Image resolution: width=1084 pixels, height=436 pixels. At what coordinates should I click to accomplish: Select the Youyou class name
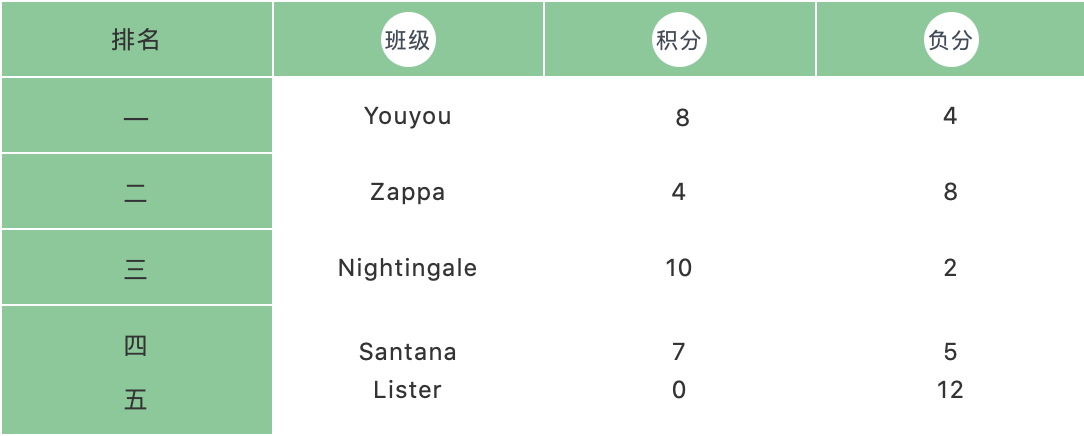(x=408, y=116)
